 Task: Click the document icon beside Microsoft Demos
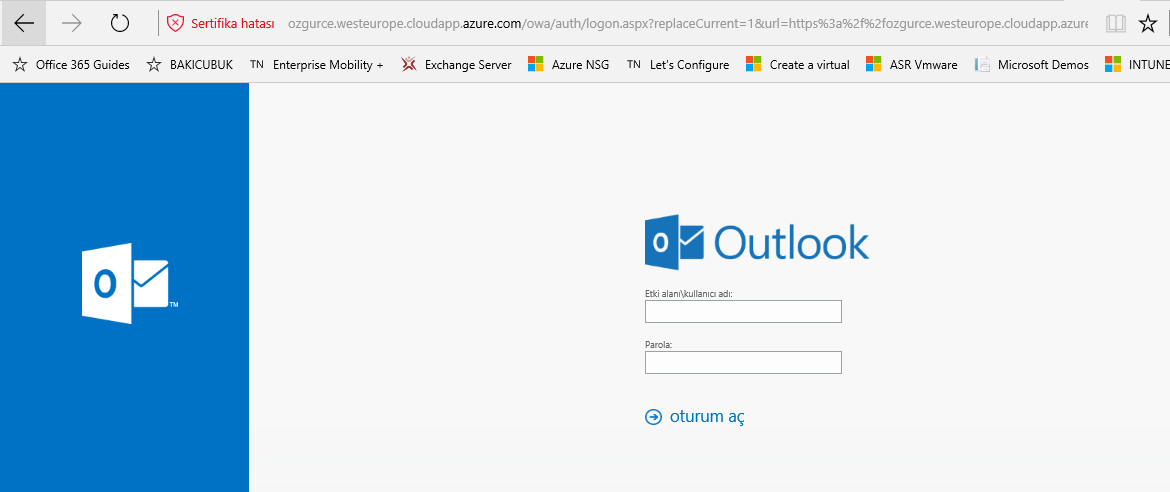[x=983, y=65]
